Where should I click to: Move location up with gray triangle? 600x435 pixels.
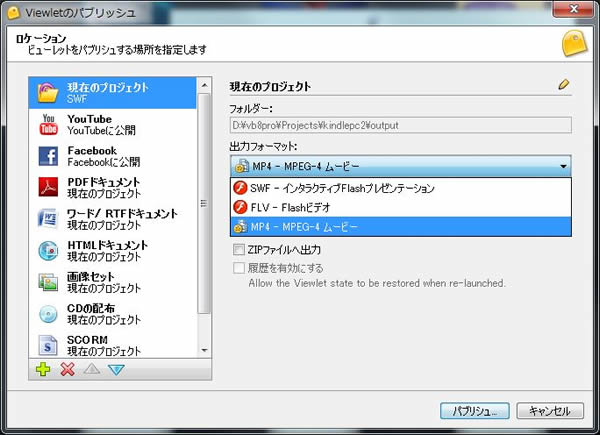(x=92, y=369)
